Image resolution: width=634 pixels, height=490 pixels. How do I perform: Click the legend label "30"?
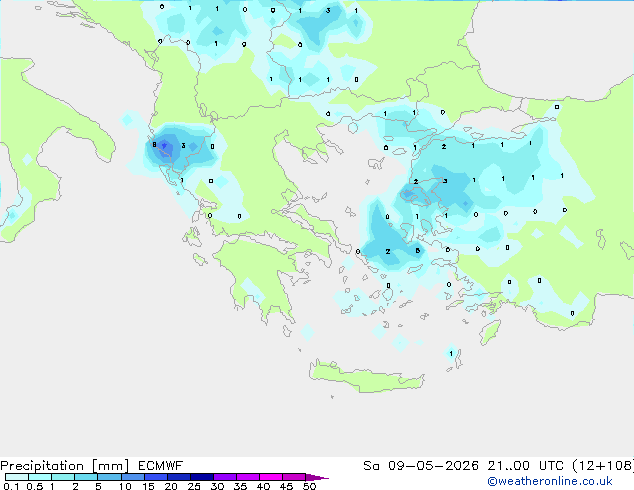coord(217,486)
